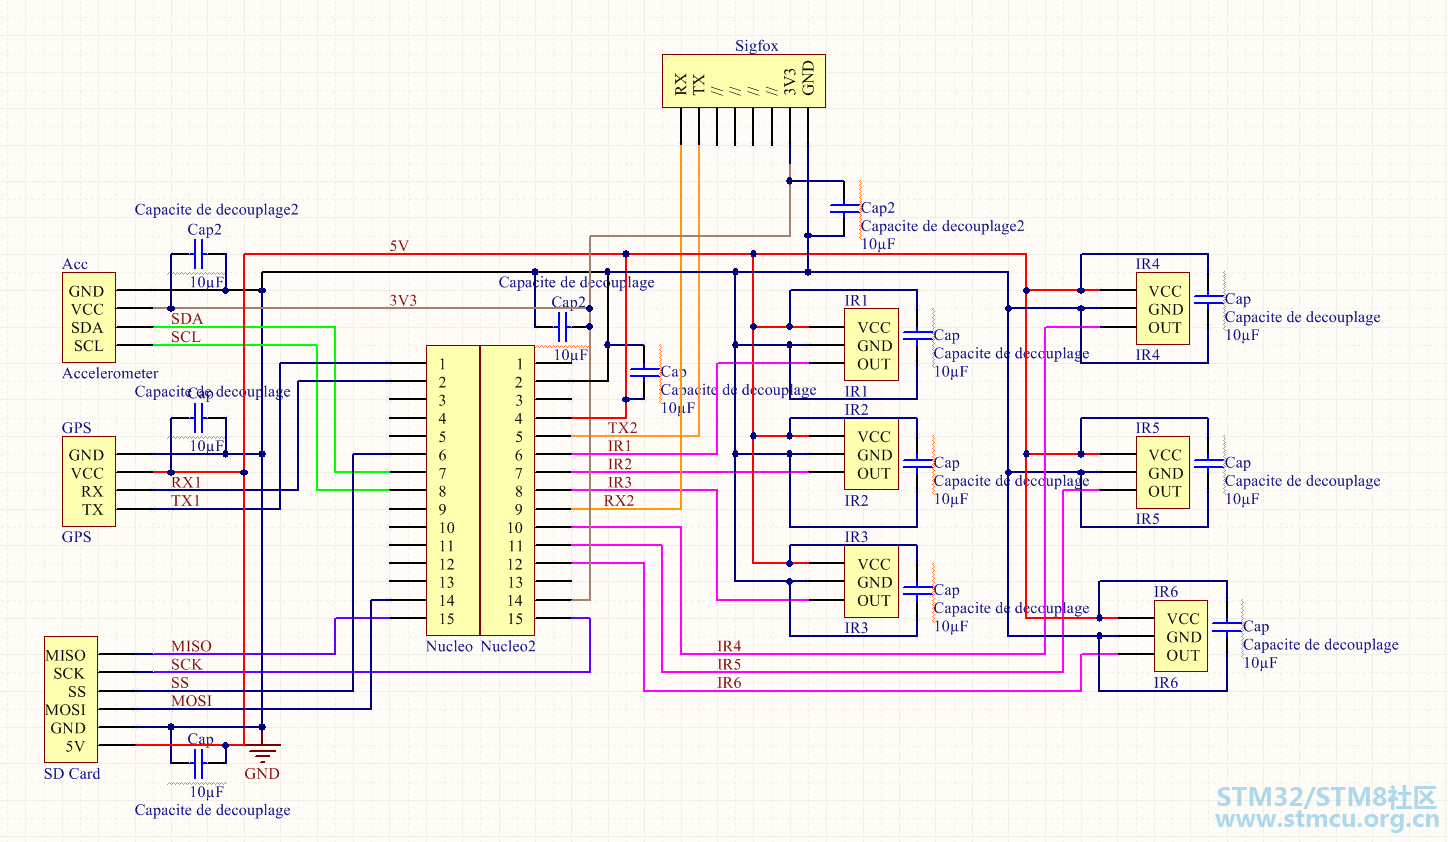Select the TX1 net label
Viewport: 1448px width, 842px height.
(186, 501)
